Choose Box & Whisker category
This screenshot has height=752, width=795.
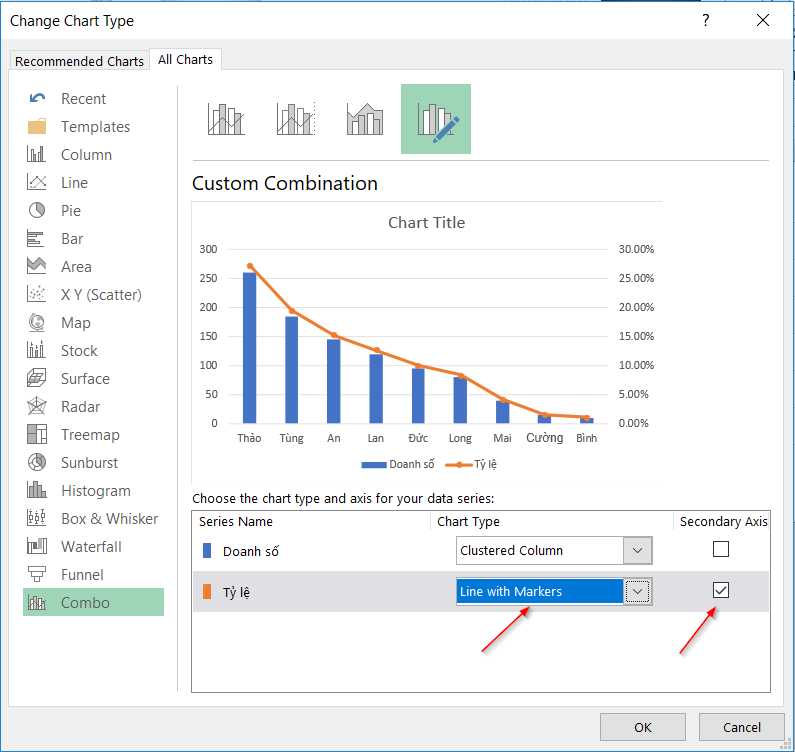pyautogui.click(x=93, y=518)
